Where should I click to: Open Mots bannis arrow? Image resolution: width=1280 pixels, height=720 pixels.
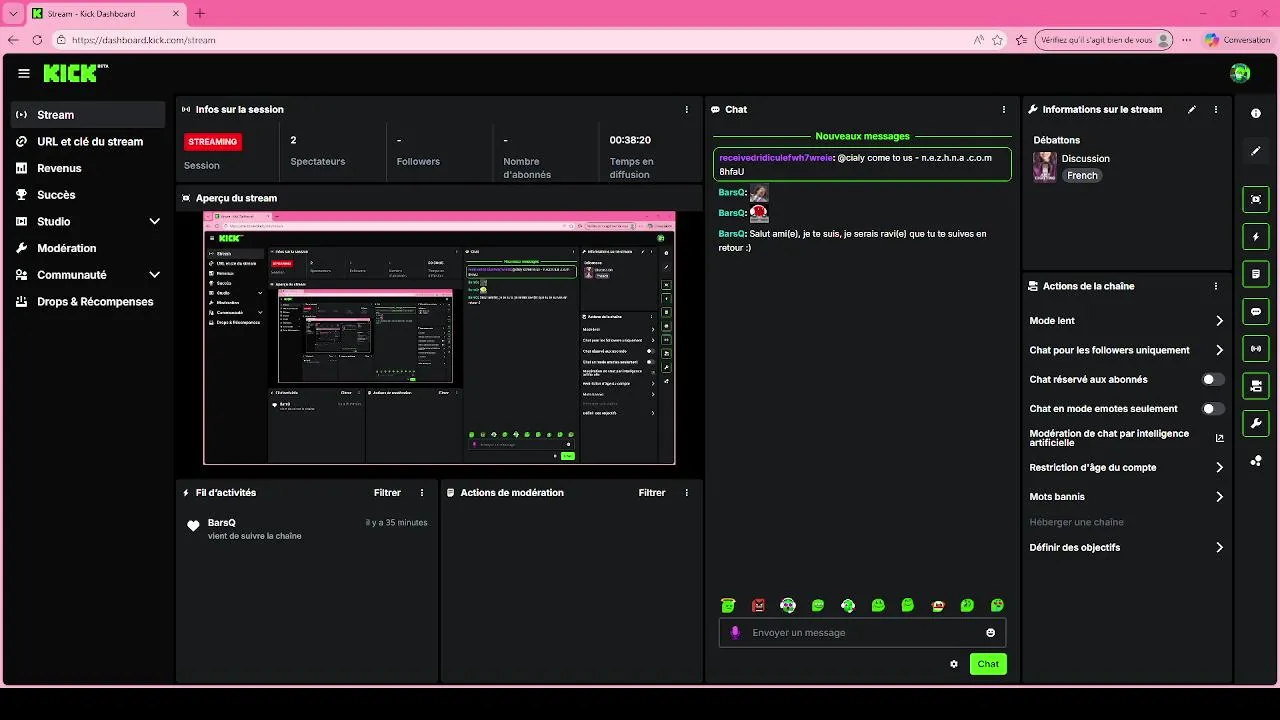pyautogui.click(x=1219, y=497)
